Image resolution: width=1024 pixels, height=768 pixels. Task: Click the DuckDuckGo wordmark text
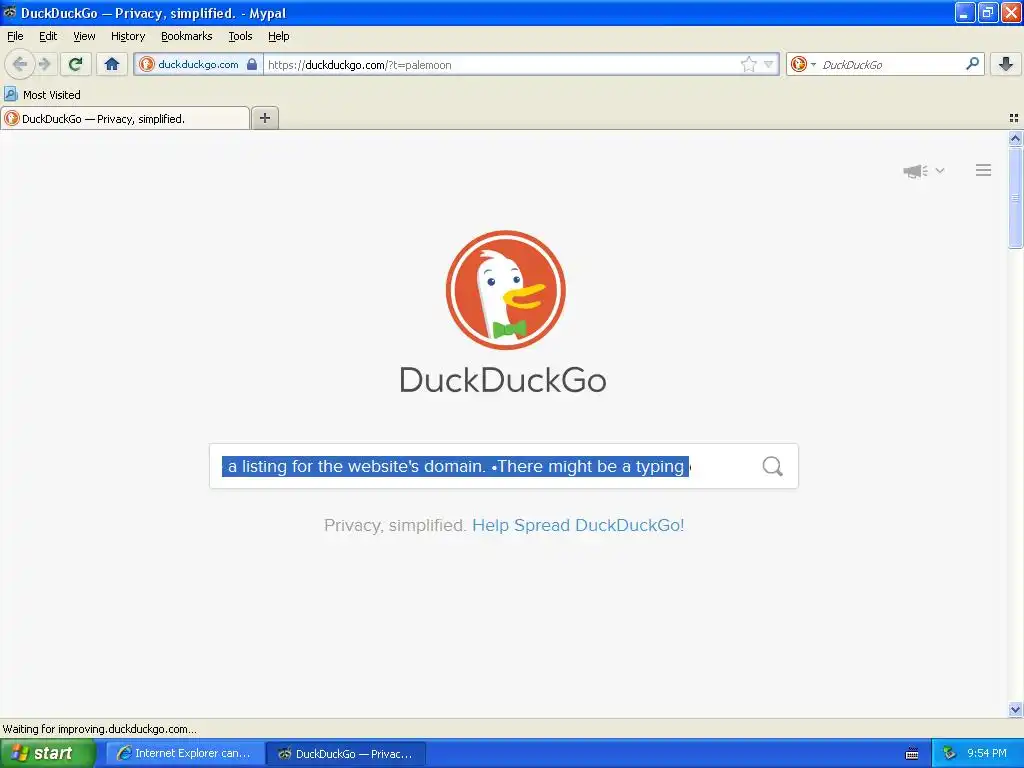click(x=503, y=380)
